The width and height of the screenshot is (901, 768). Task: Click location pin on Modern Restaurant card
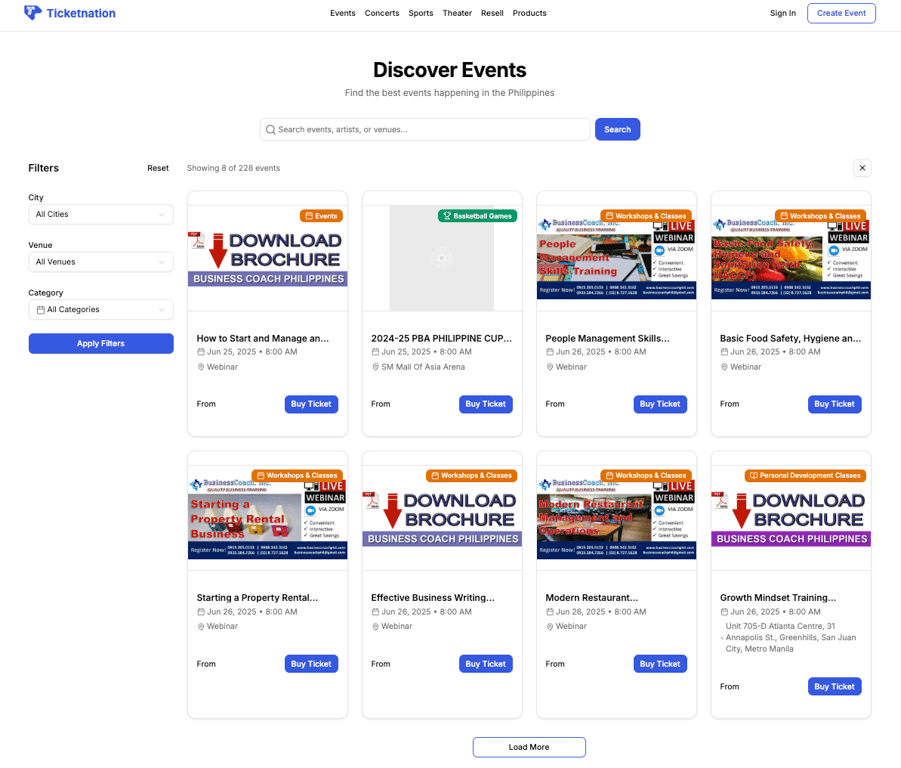point(550,627)
